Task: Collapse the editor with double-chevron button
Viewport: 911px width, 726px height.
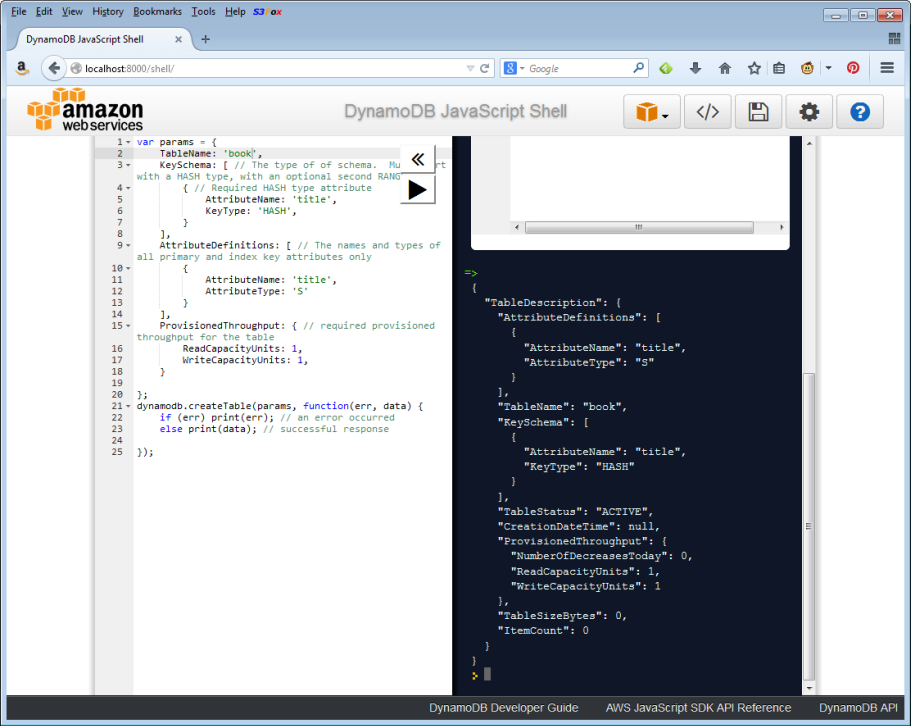Action: click(x=417, y=159)
